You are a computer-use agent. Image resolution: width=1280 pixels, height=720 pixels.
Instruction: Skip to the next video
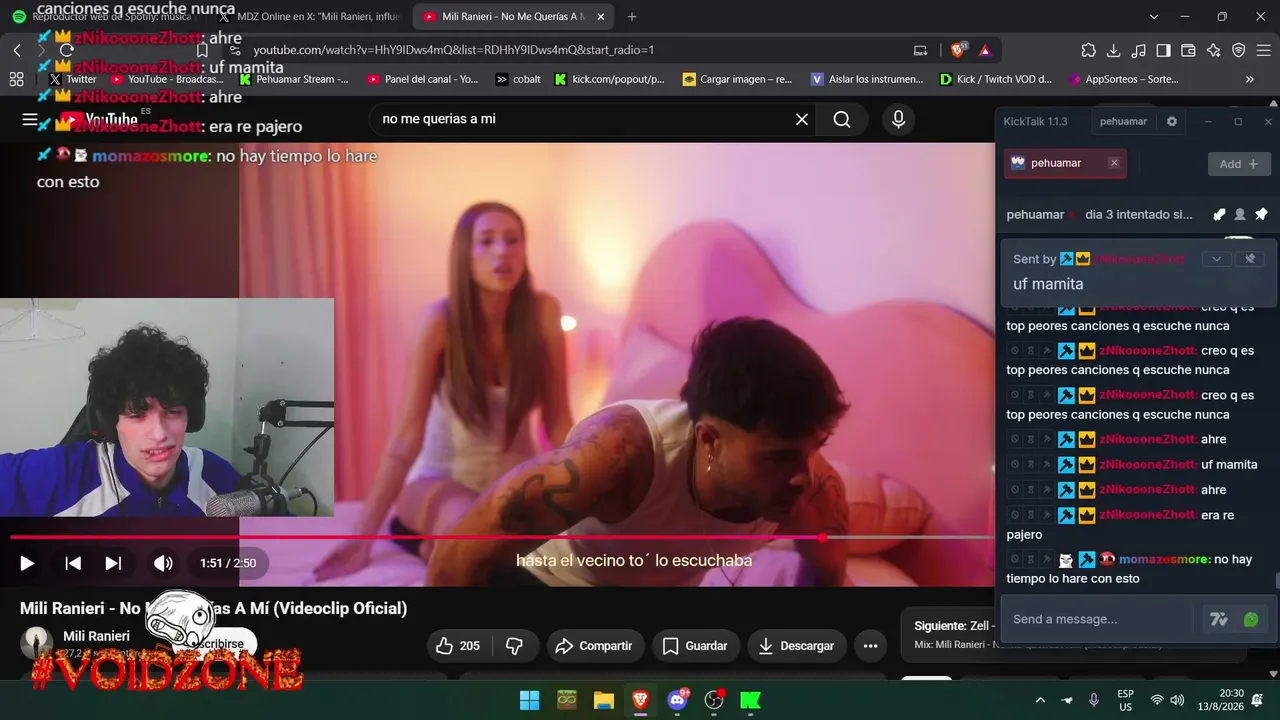click(113, 563)
